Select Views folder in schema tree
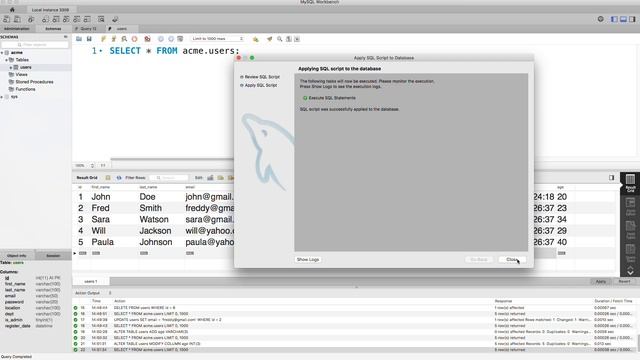The height and width of the screenshot is (360, 640). click(22, 75)
